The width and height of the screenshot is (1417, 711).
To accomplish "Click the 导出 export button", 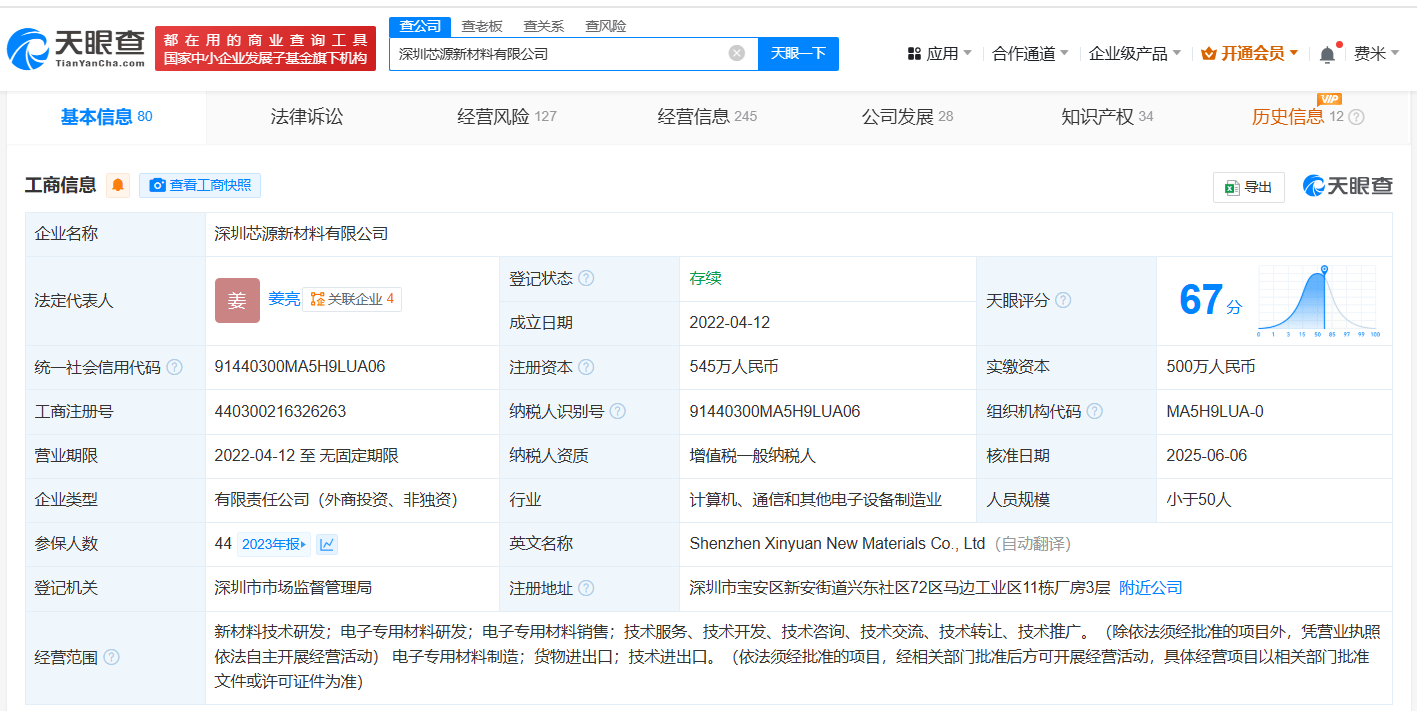I will coord(1249,187).
